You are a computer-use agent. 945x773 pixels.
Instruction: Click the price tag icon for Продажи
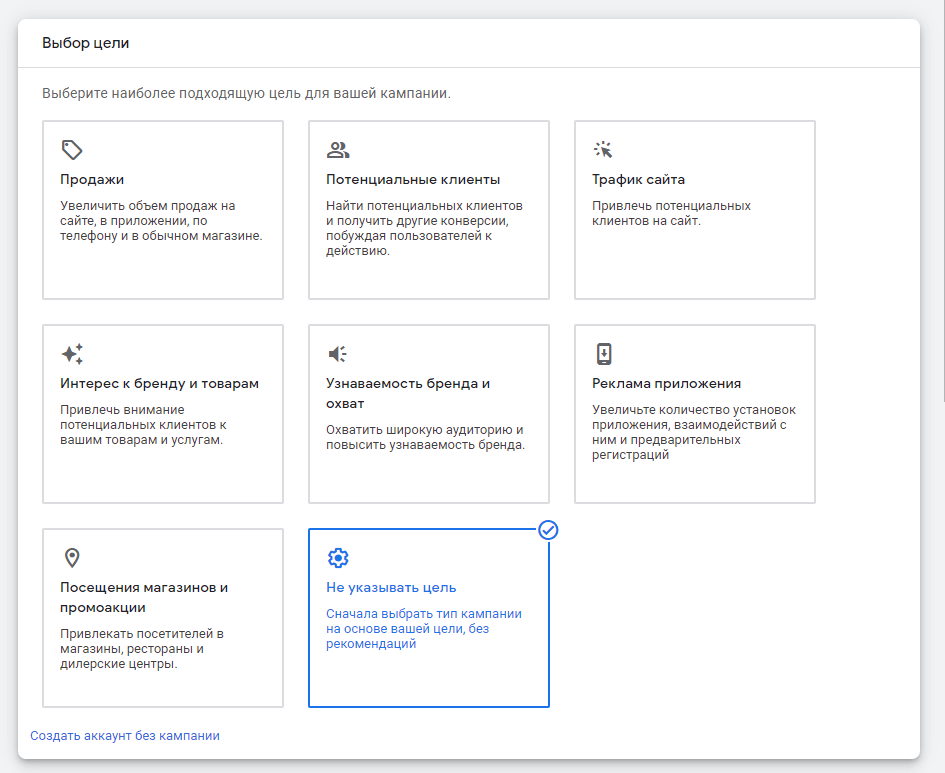pyautogui.click(x=71, y=150)
